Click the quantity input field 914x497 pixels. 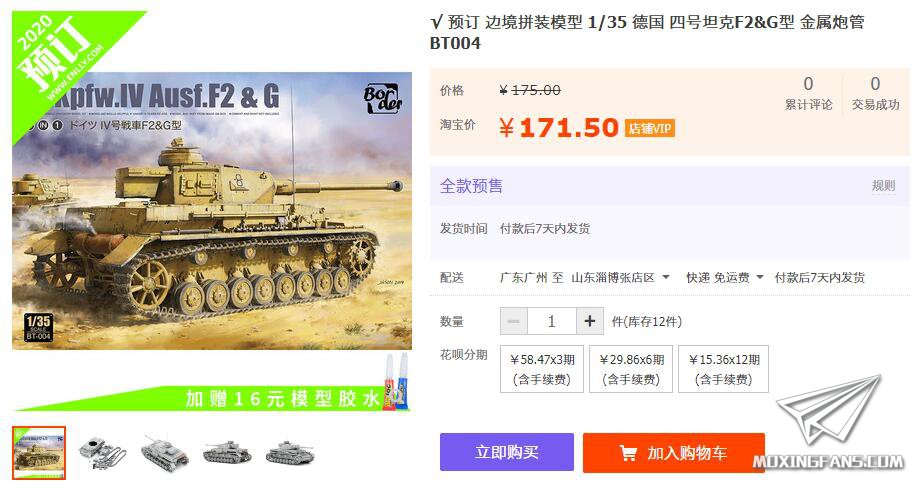point(551,321)
